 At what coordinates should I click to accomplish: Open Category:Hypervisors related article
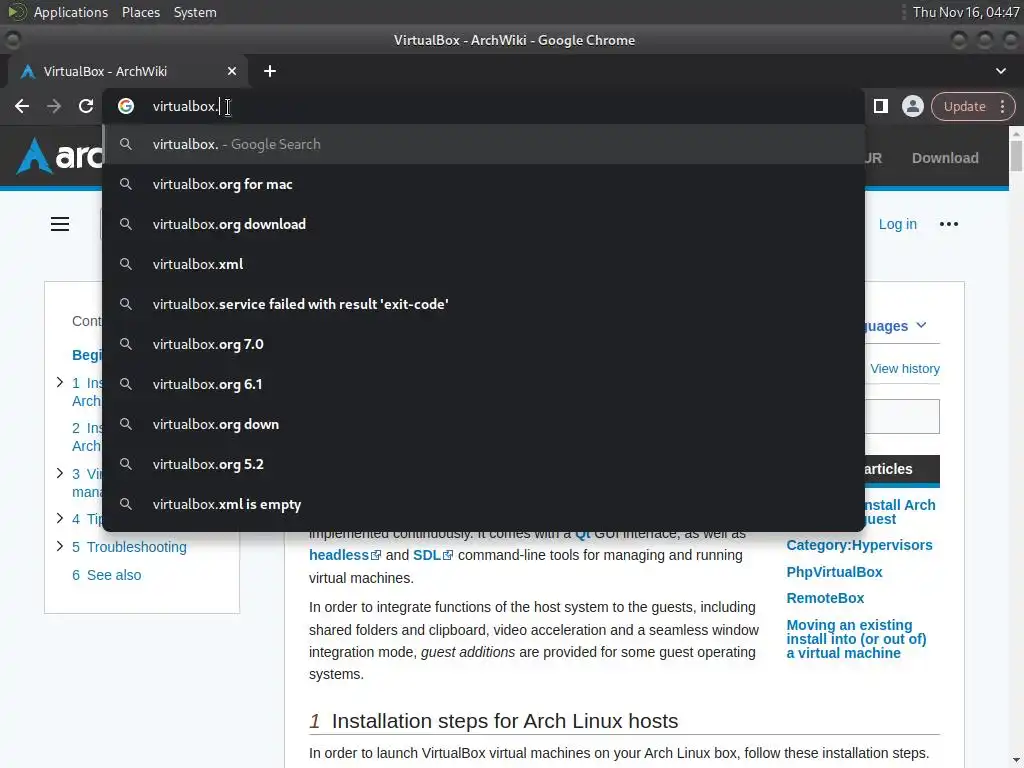pos(859,545)
